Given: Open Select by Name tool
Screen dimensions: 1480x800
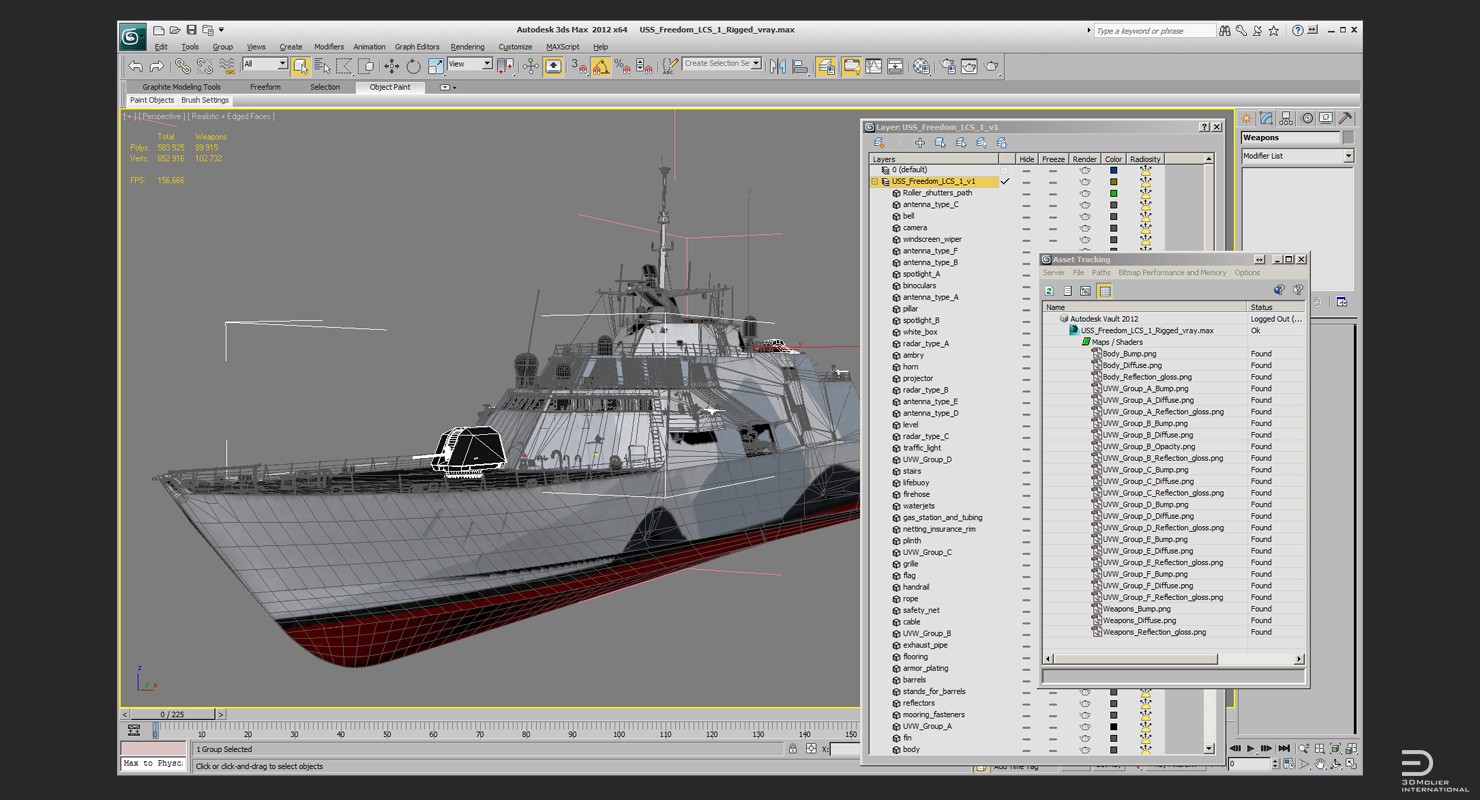Looking at the screenshot, I should 322,66.
